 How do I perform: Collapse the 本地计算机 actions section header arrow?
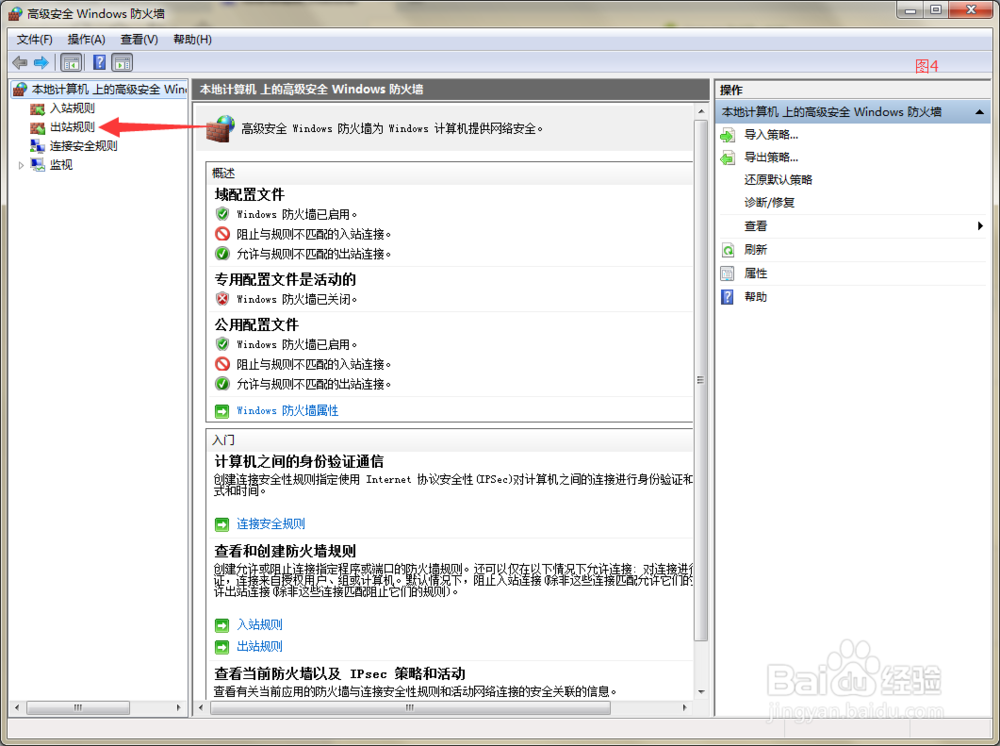[980, 112]
